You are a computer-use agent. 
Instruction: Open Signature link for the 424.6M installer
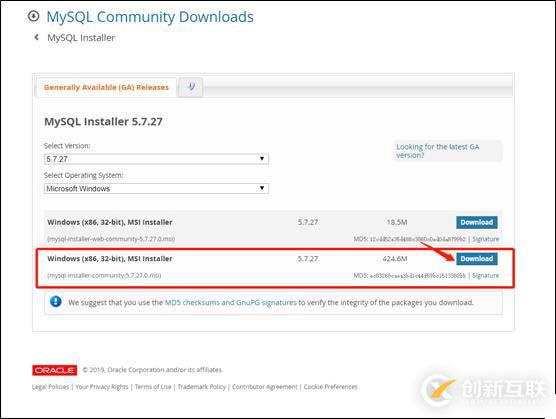point(485,275)
